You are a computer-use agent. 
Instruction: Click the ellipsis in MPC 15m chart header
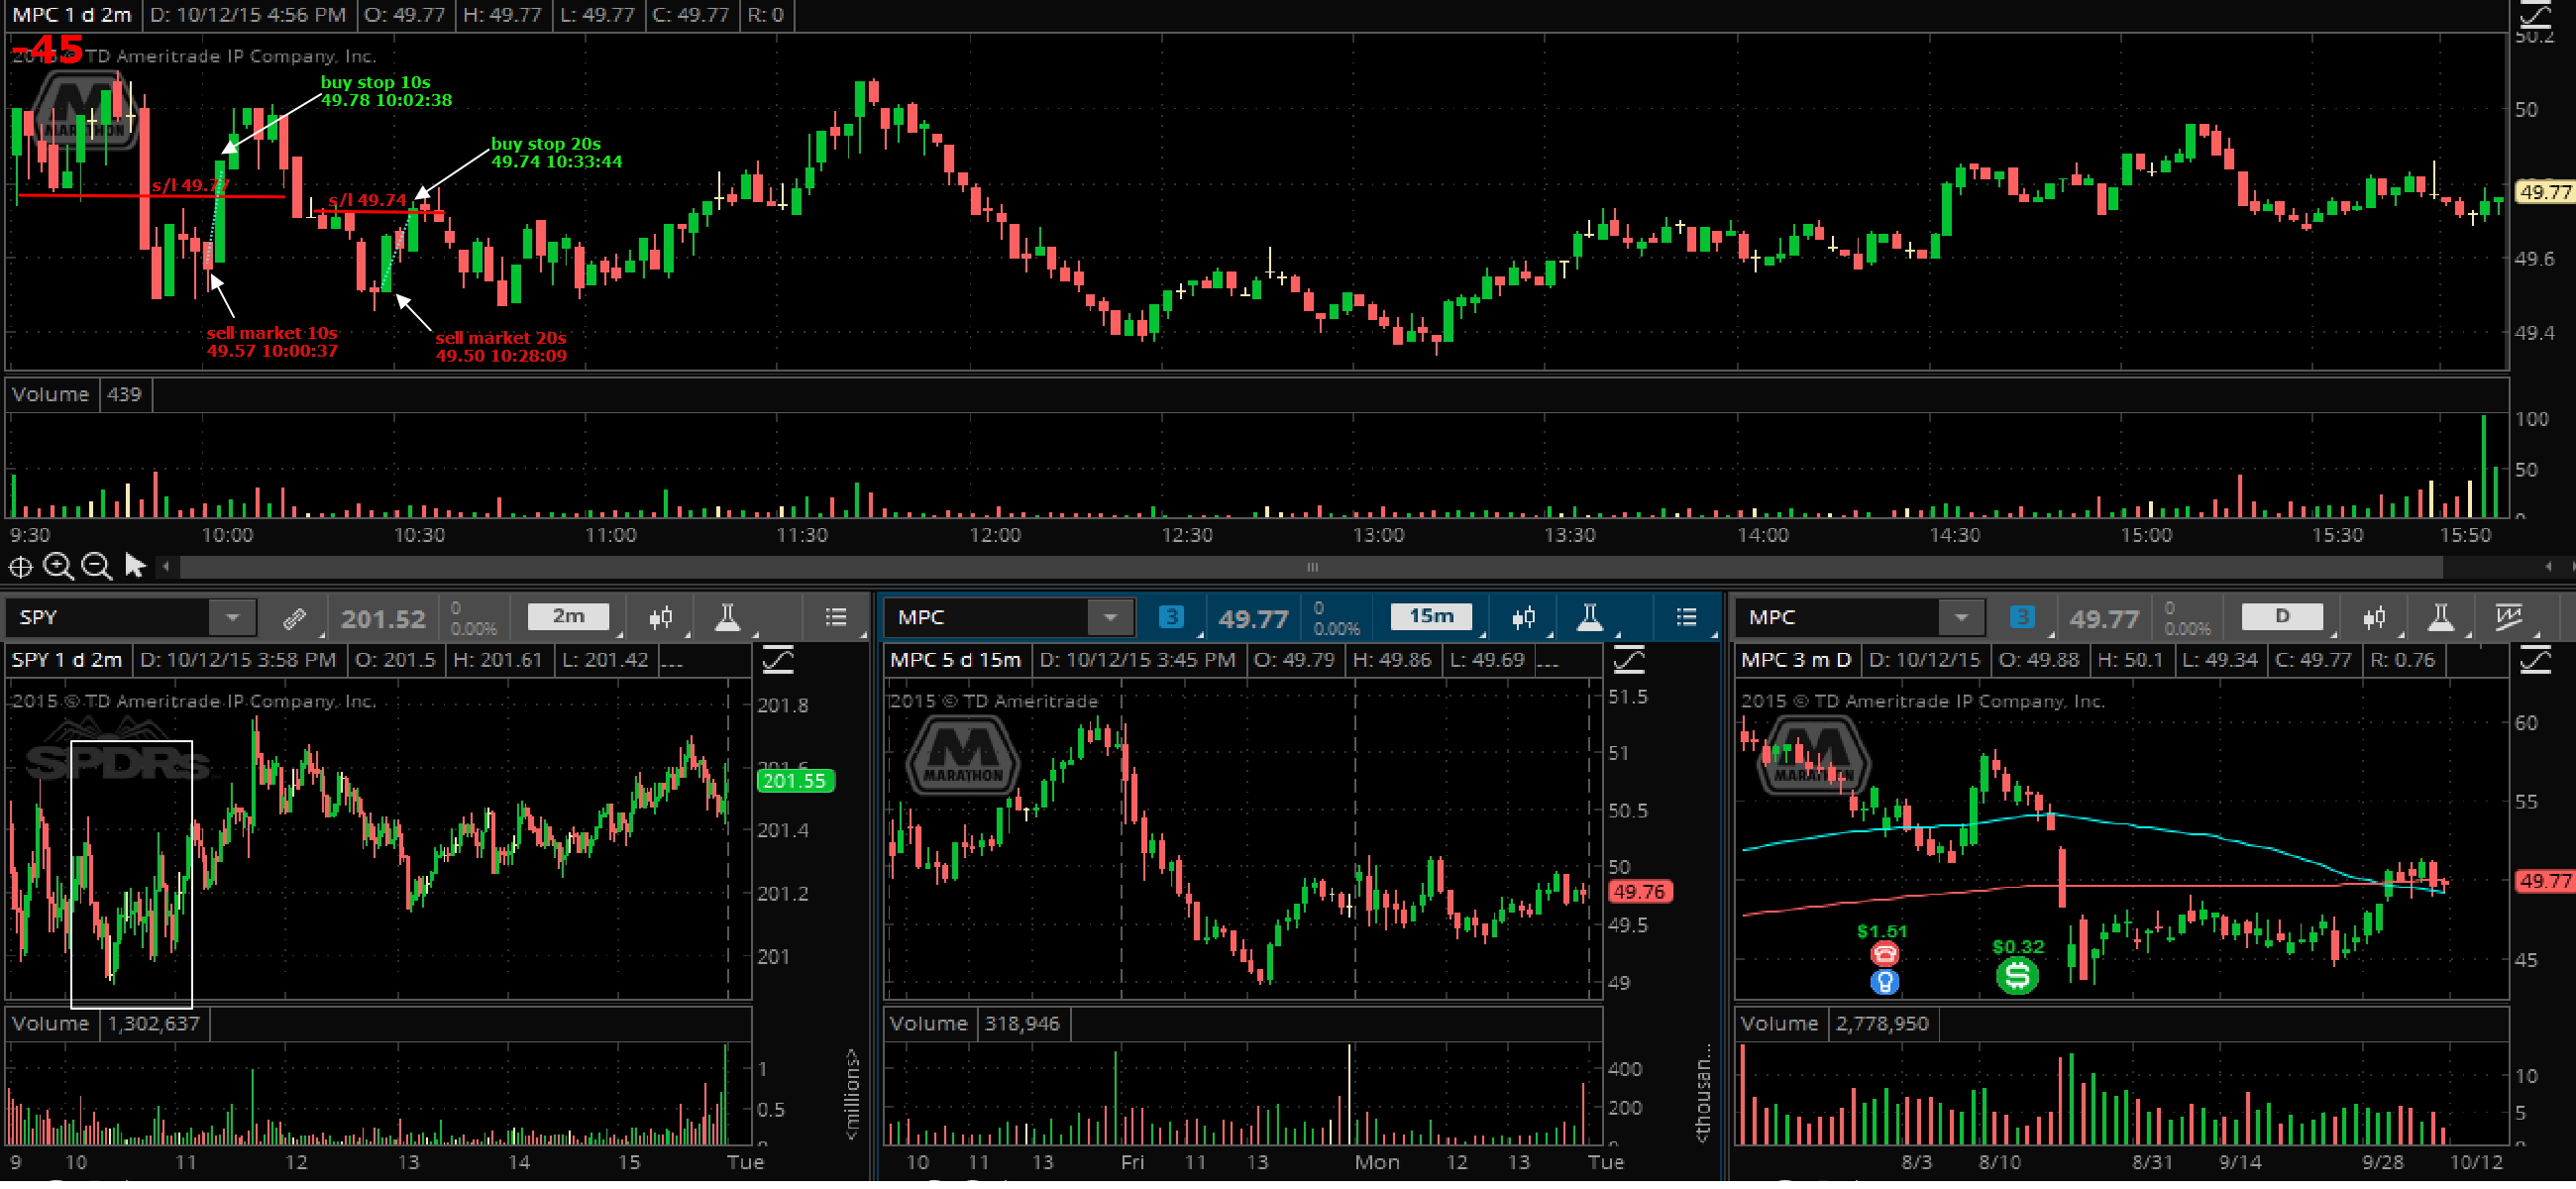pyautogui.click(x=1548, y=664)
